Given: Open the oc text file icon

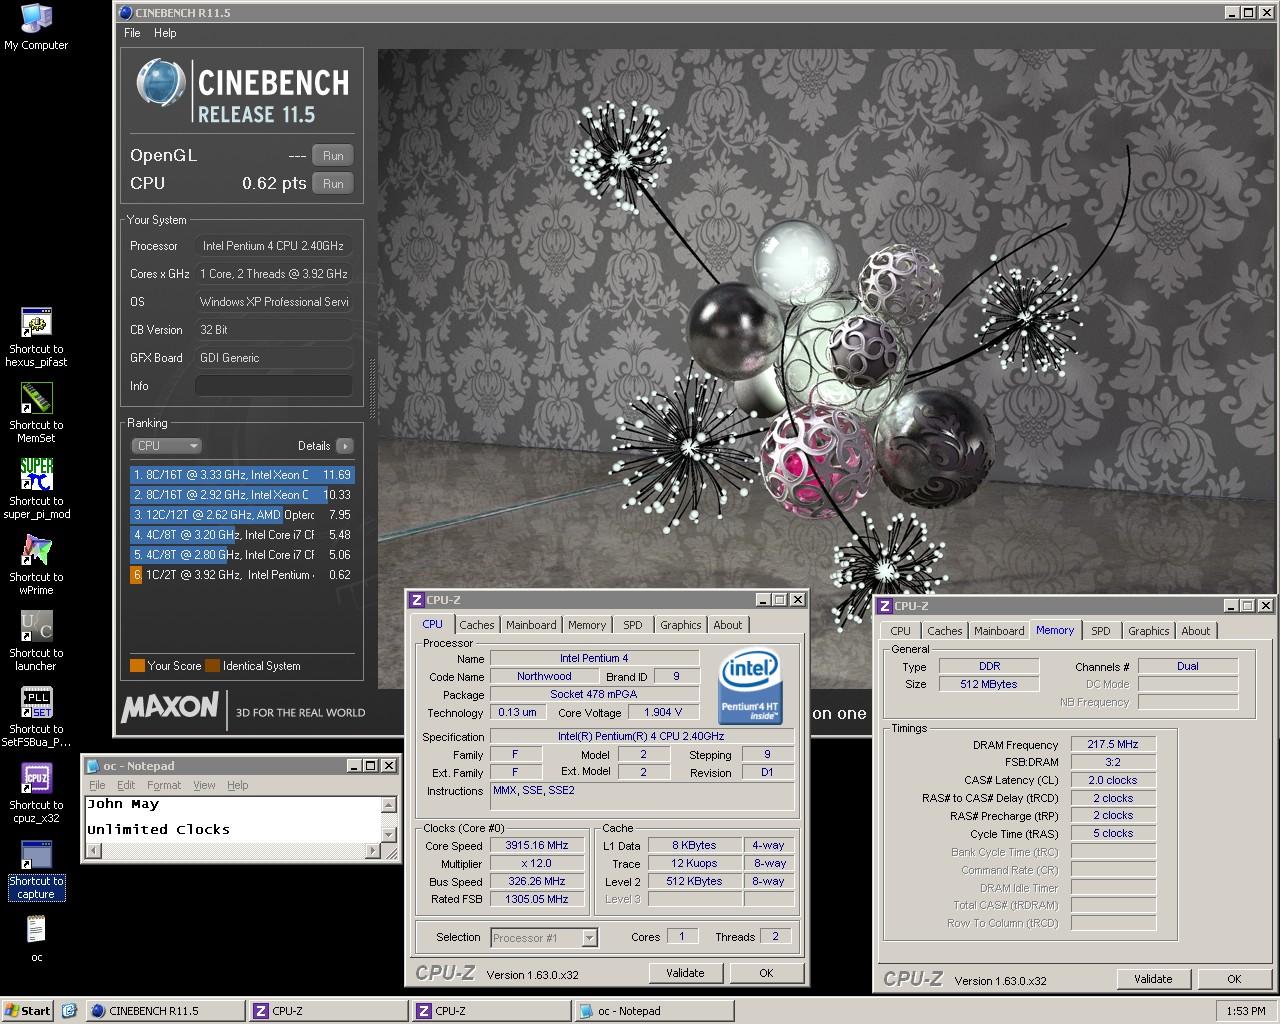Looking at the screenshot, I should click(x=36, y=938).
